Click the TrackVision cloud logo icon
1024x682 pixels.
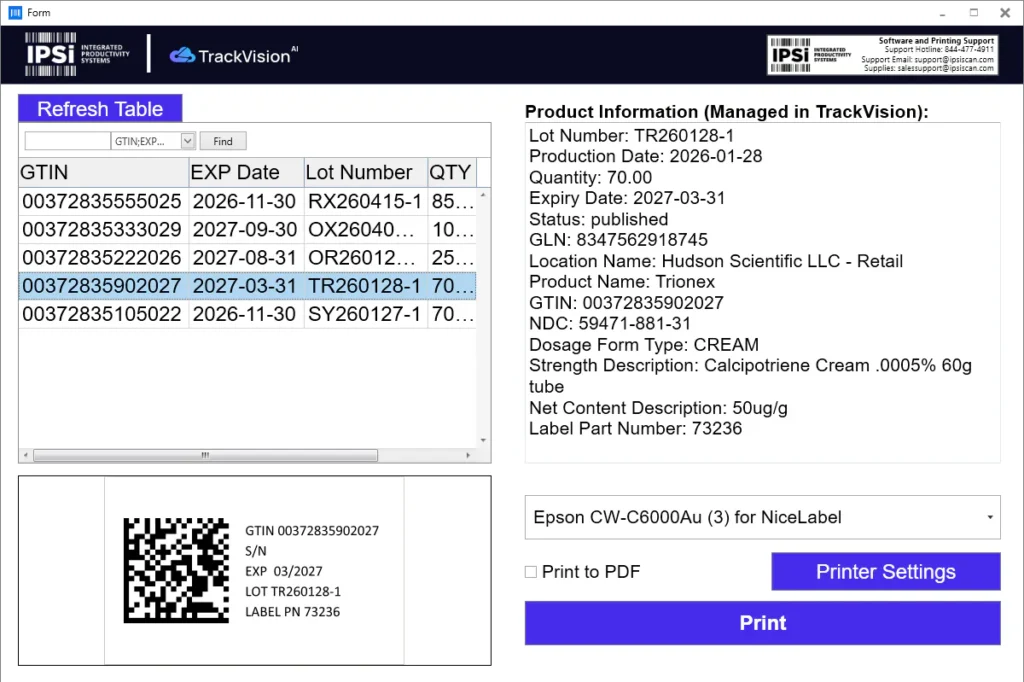pos(182,56)
